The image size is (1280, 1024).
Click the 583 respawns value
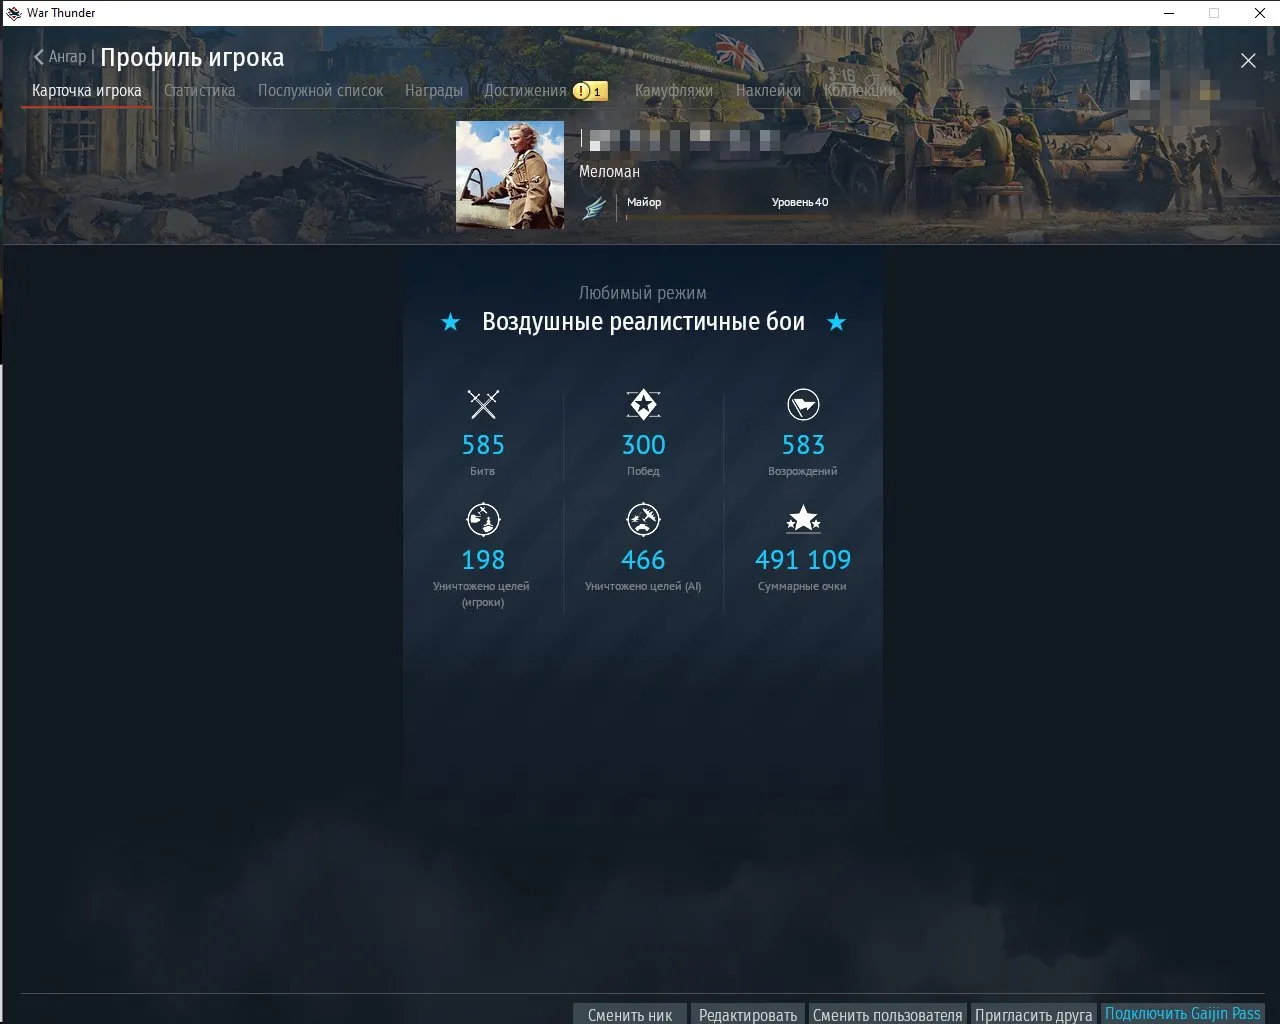tap(803, 445)
